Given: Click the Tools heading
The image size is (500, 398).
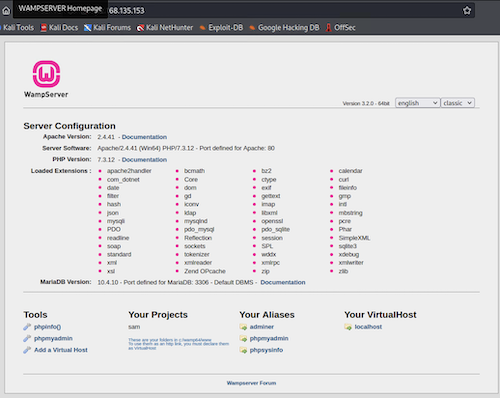Looking at the screenshot, I should pos(35,315).
